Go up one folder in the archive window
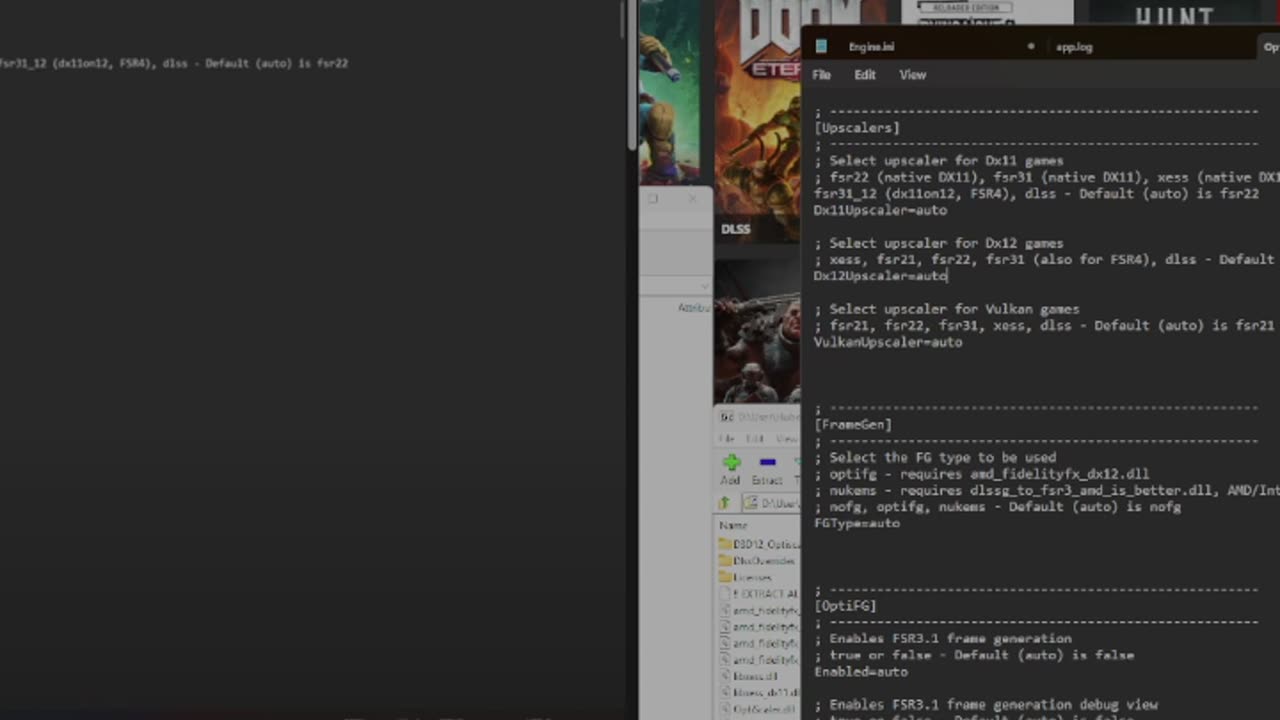Screen dimensions: 1280x720 point(724,503)
